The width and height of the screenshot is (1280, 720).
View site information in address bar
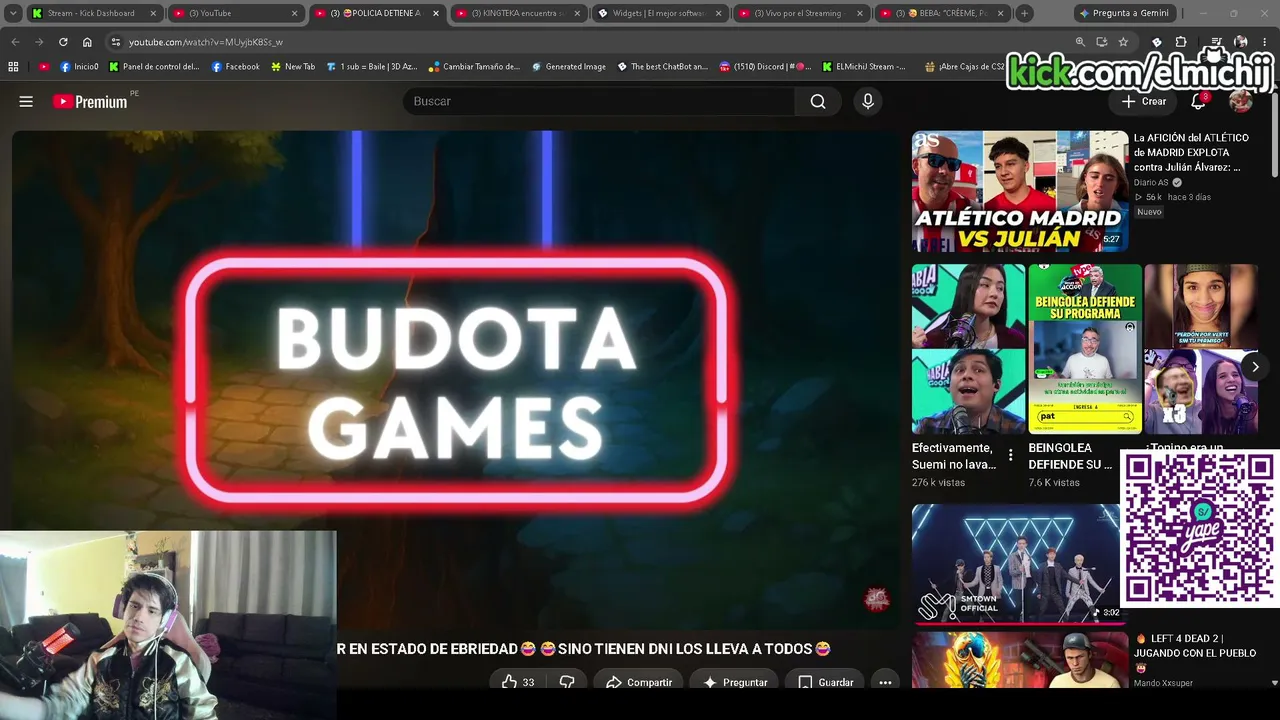click(x=116, y=42)
